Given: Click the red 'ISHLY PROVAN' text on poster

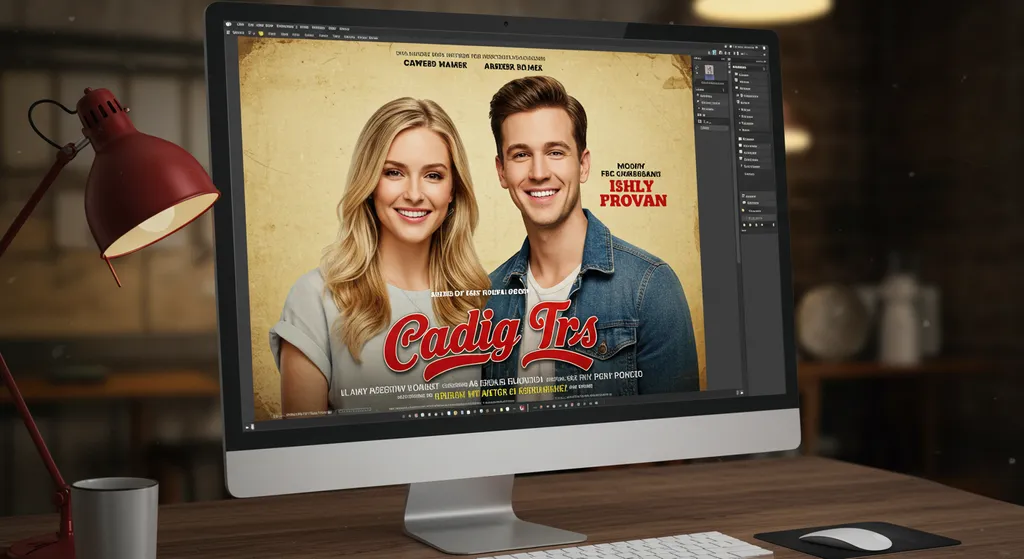Looking at the screenshot, I should click(x=632, y=192).
